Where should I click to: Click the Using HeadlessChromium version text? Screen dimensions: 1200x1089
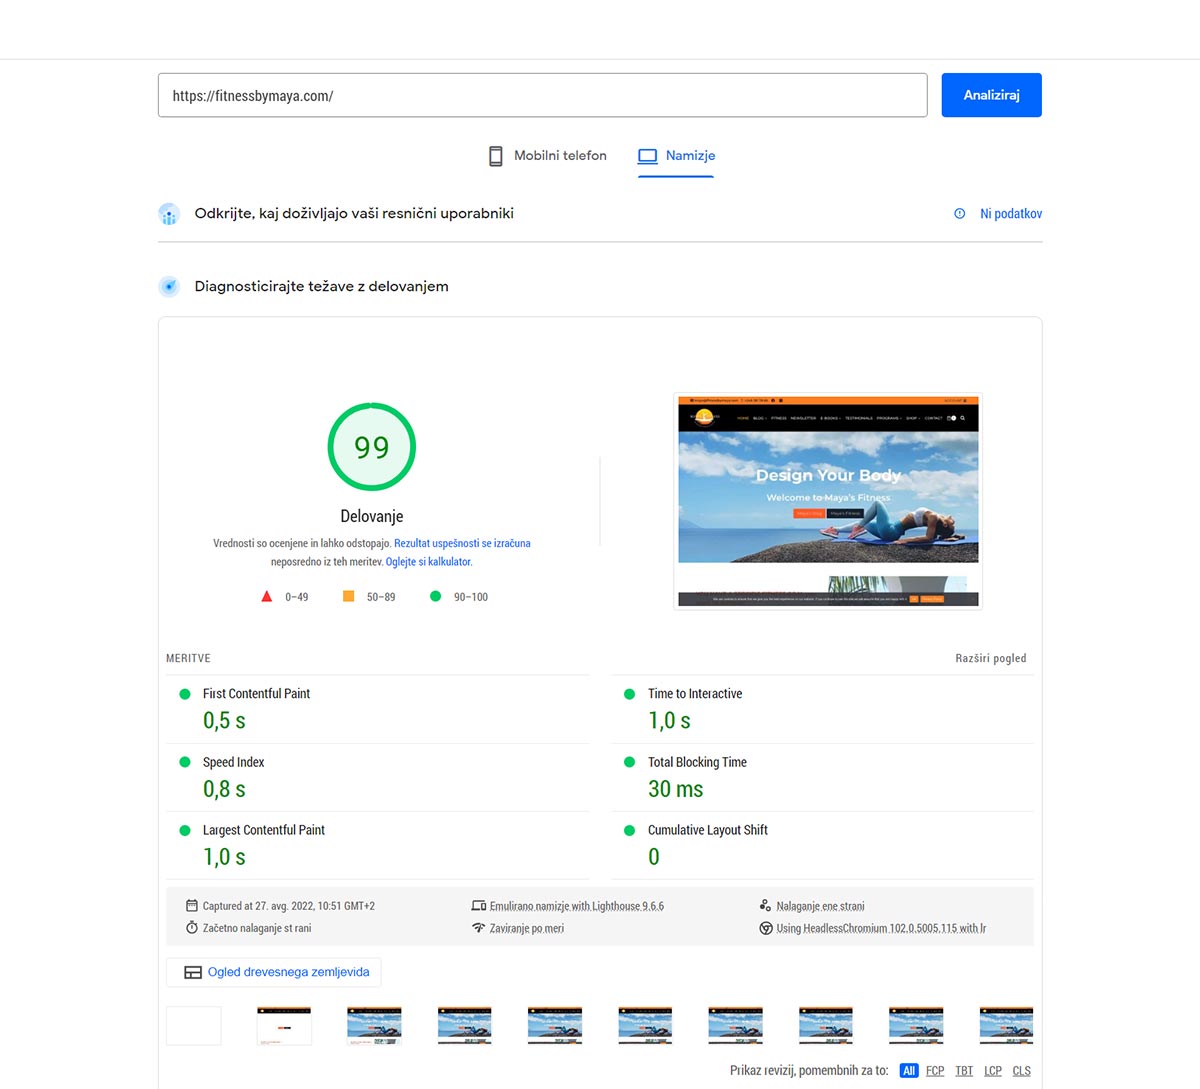pyautogui.click(x=881, y=929)
